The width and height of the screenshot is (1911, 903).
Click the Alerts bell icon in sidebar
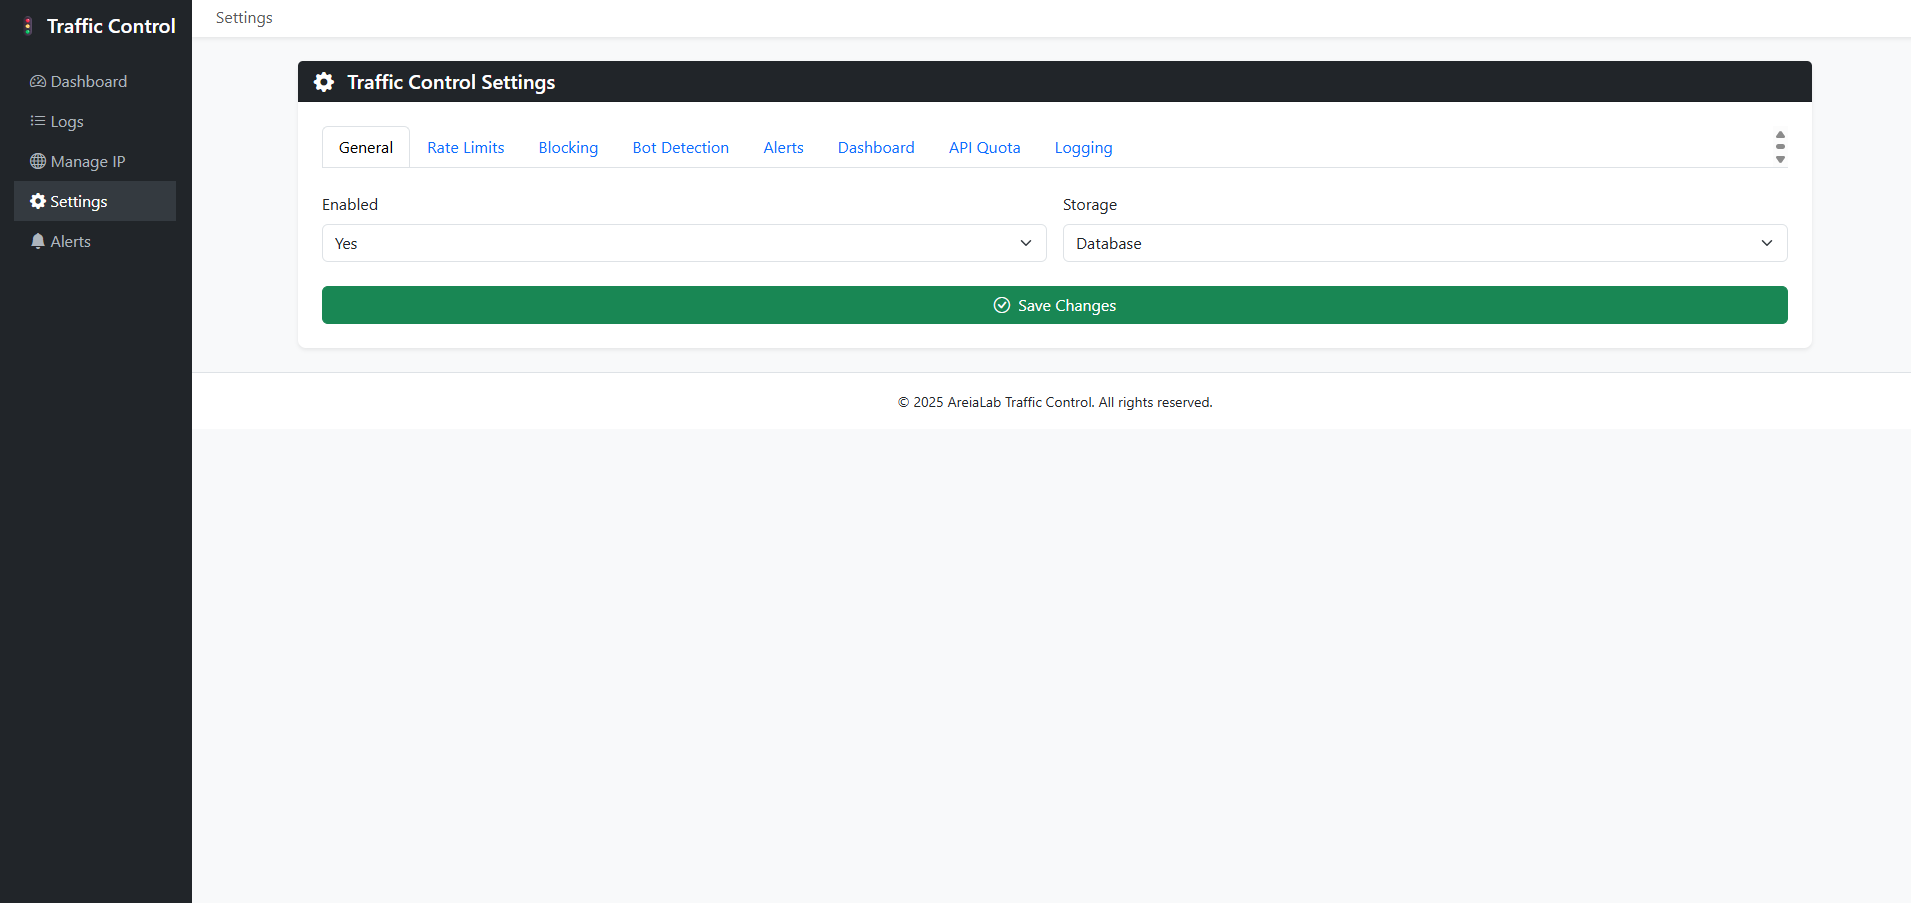click(x=38, y=241)
